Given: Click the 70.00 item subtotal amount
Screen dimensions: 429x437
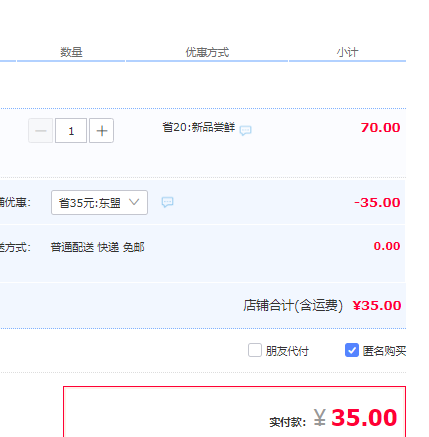Looking at the screenshot, I should point(380,128).
